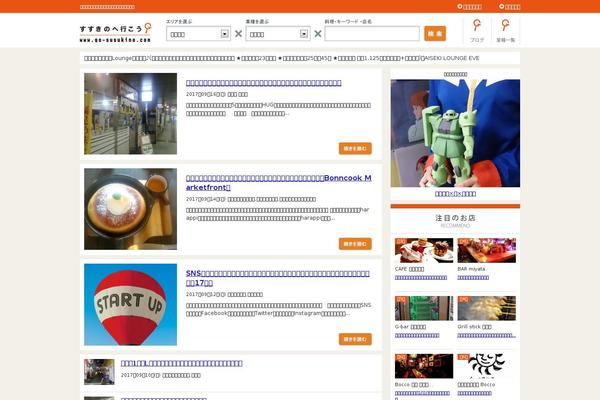600x400 pixels.
Task: Open the G-bar shop thumbnail
Action: tap(424, 308)
